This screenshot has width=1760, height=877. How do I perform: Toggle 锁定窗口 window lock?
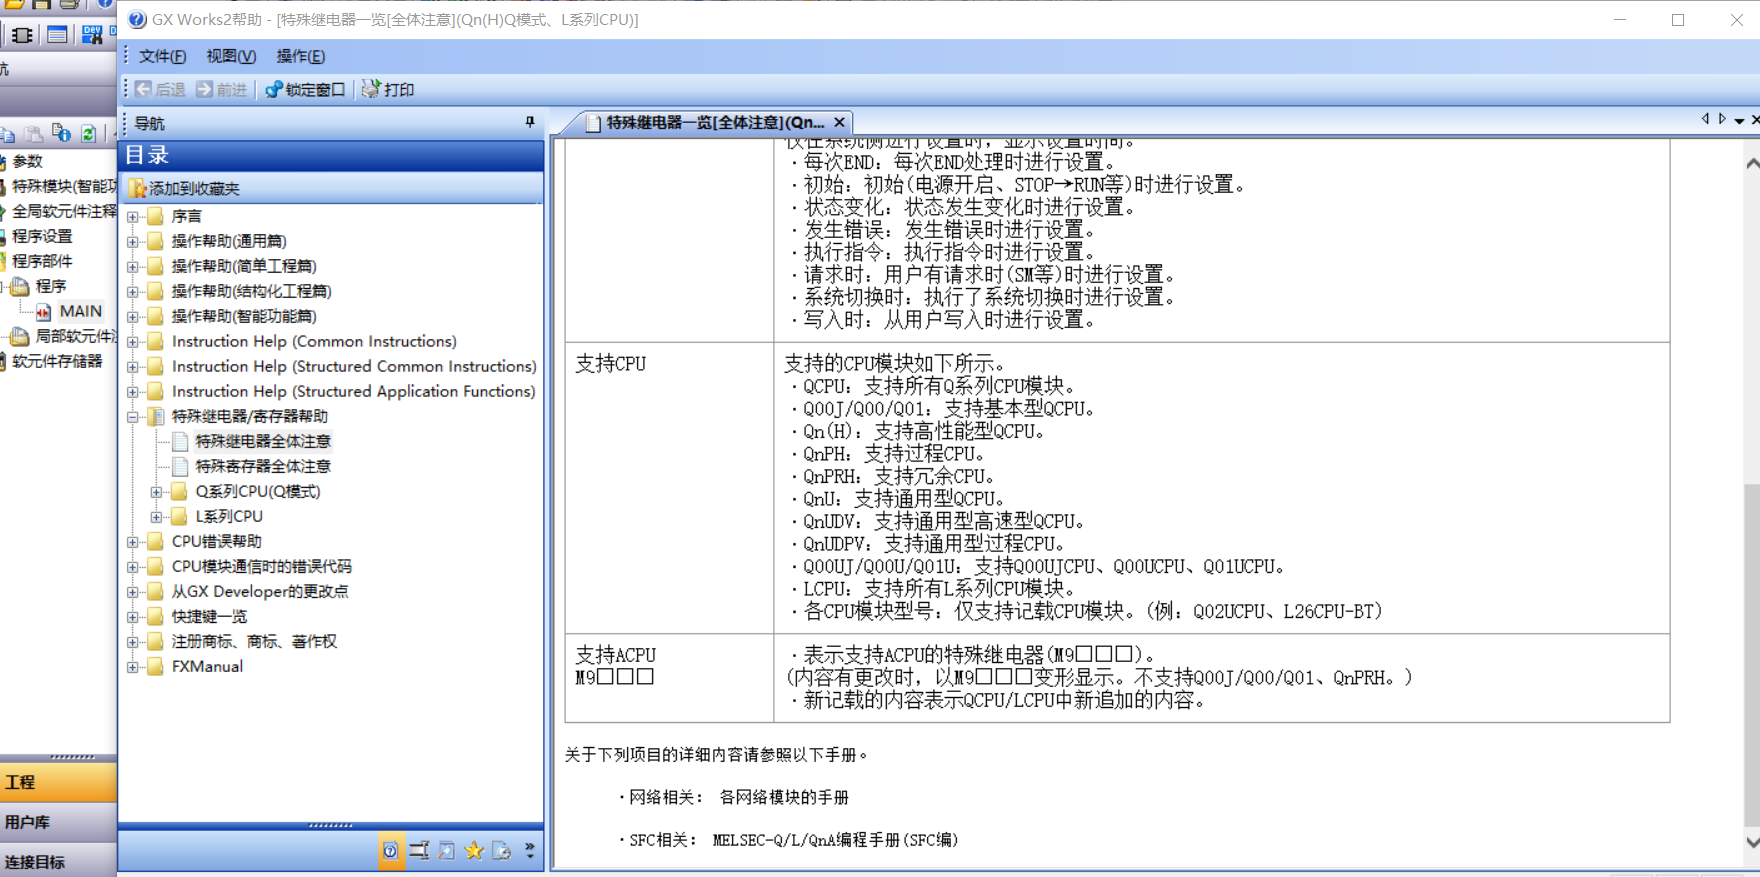click(305, 89)
